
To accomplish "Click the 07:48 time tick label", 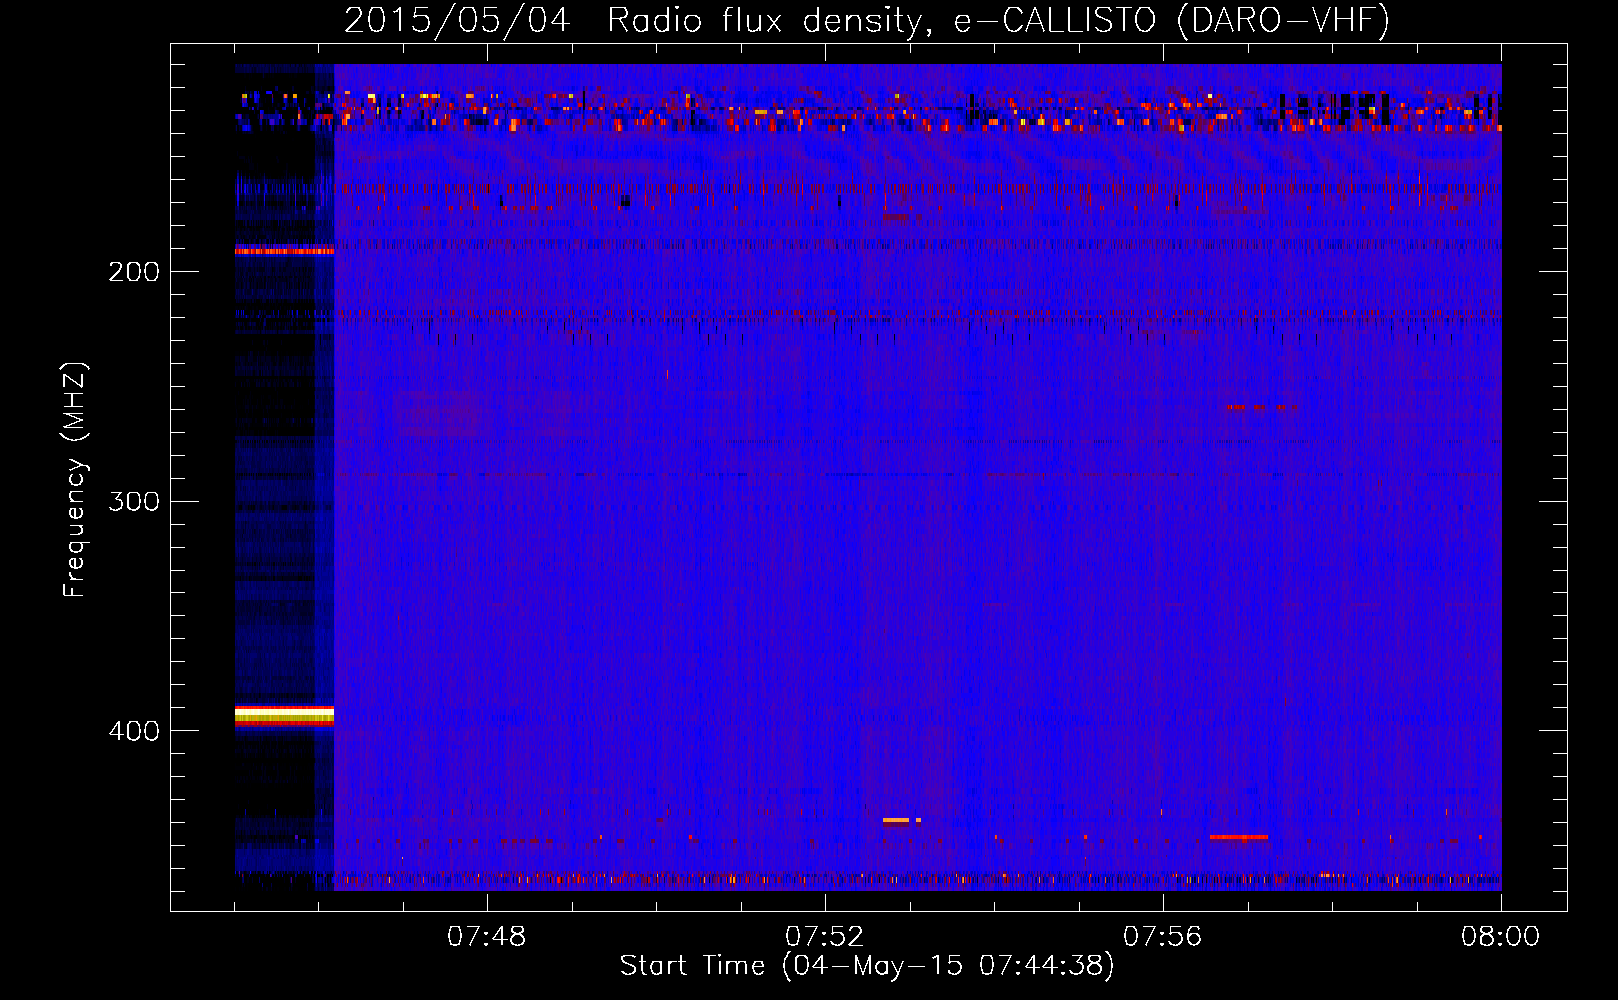I will click(x=487, y=937).
